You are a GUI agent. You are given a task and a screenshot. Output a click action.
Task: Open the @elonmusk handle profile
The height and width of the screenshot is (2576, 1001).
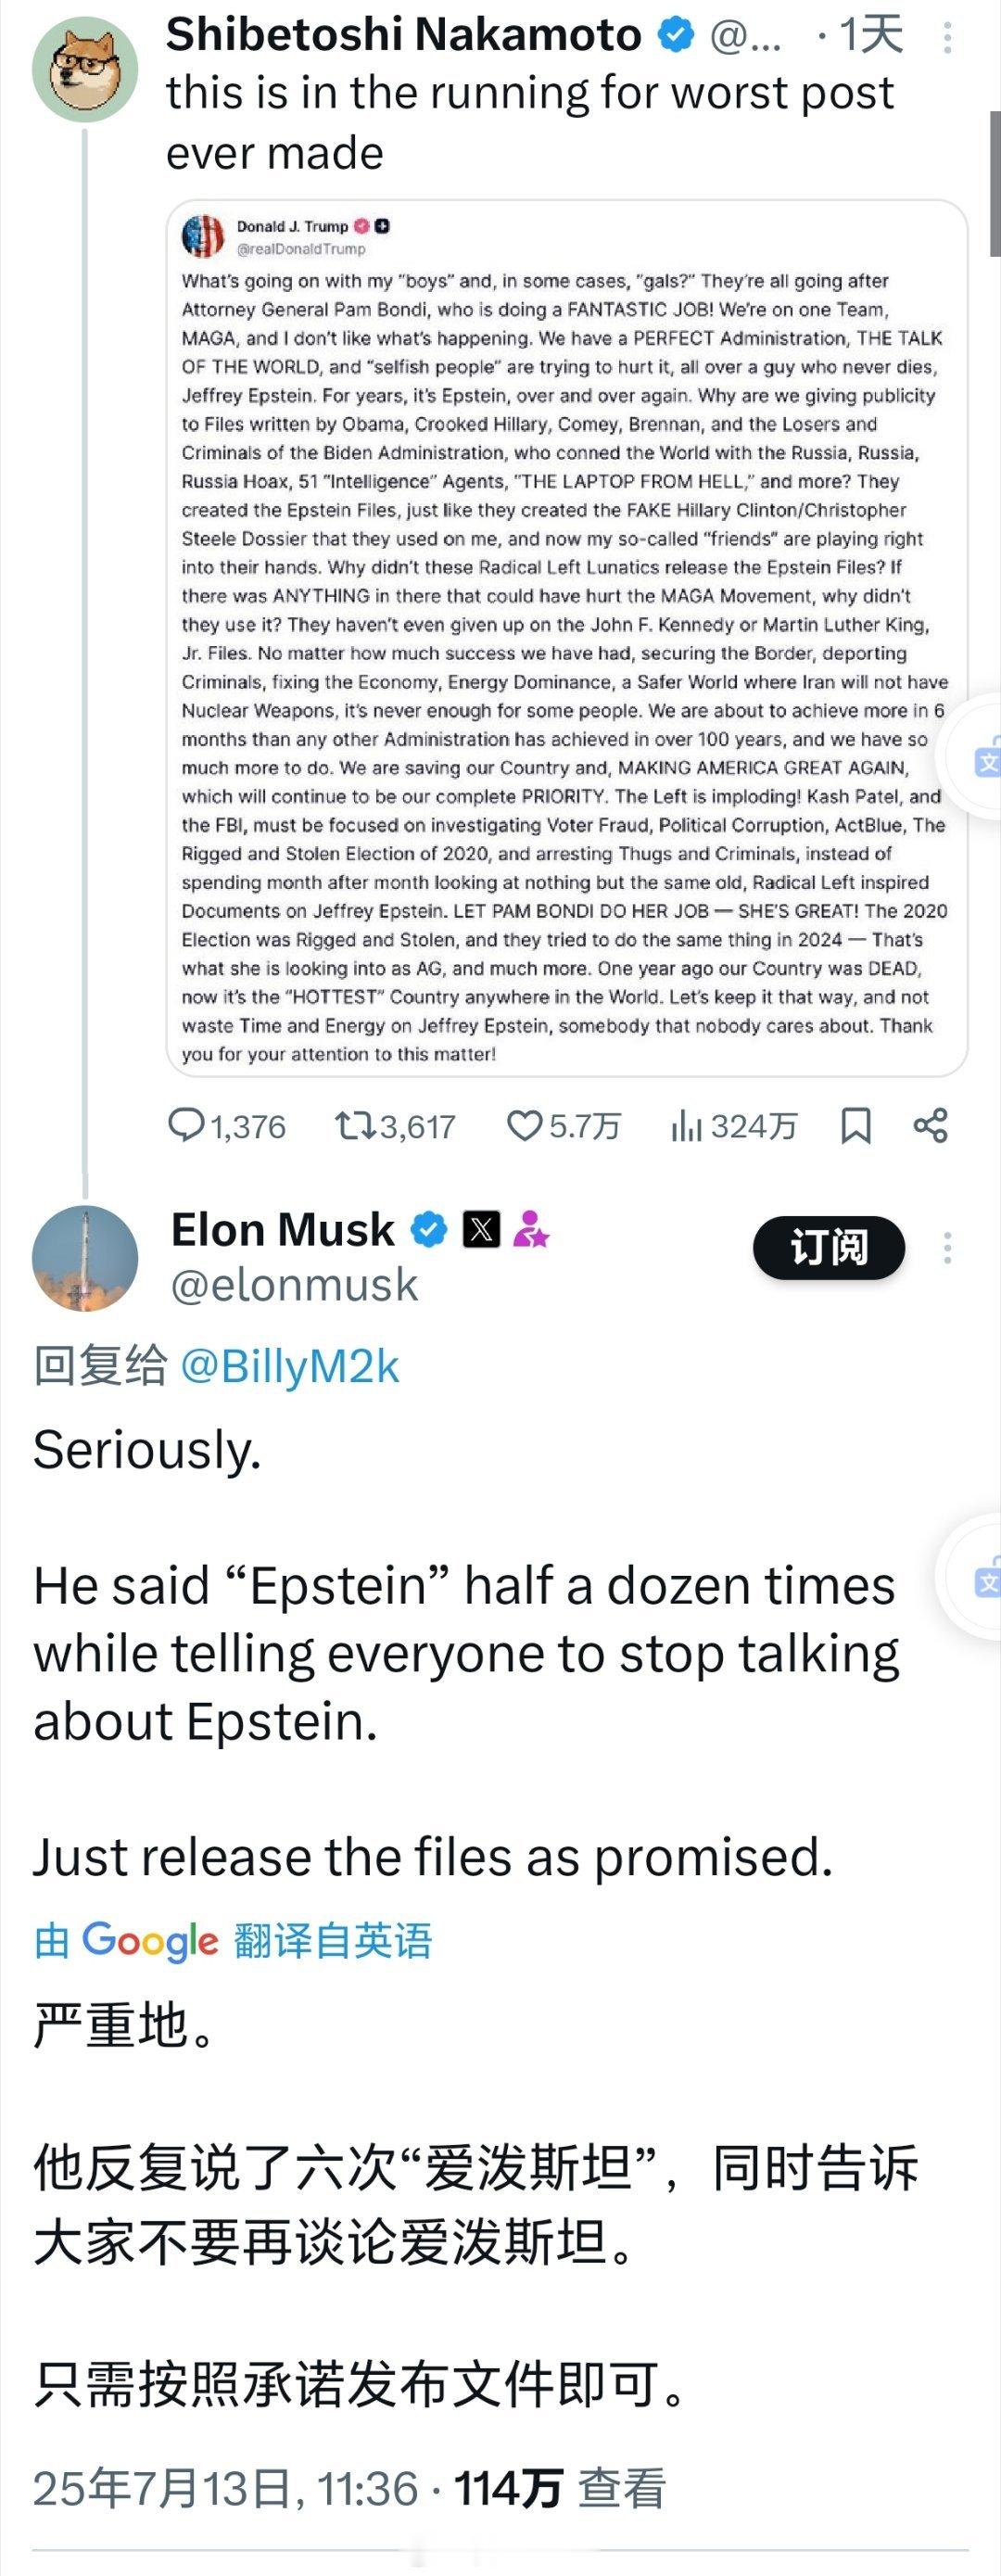(294, 1285)
